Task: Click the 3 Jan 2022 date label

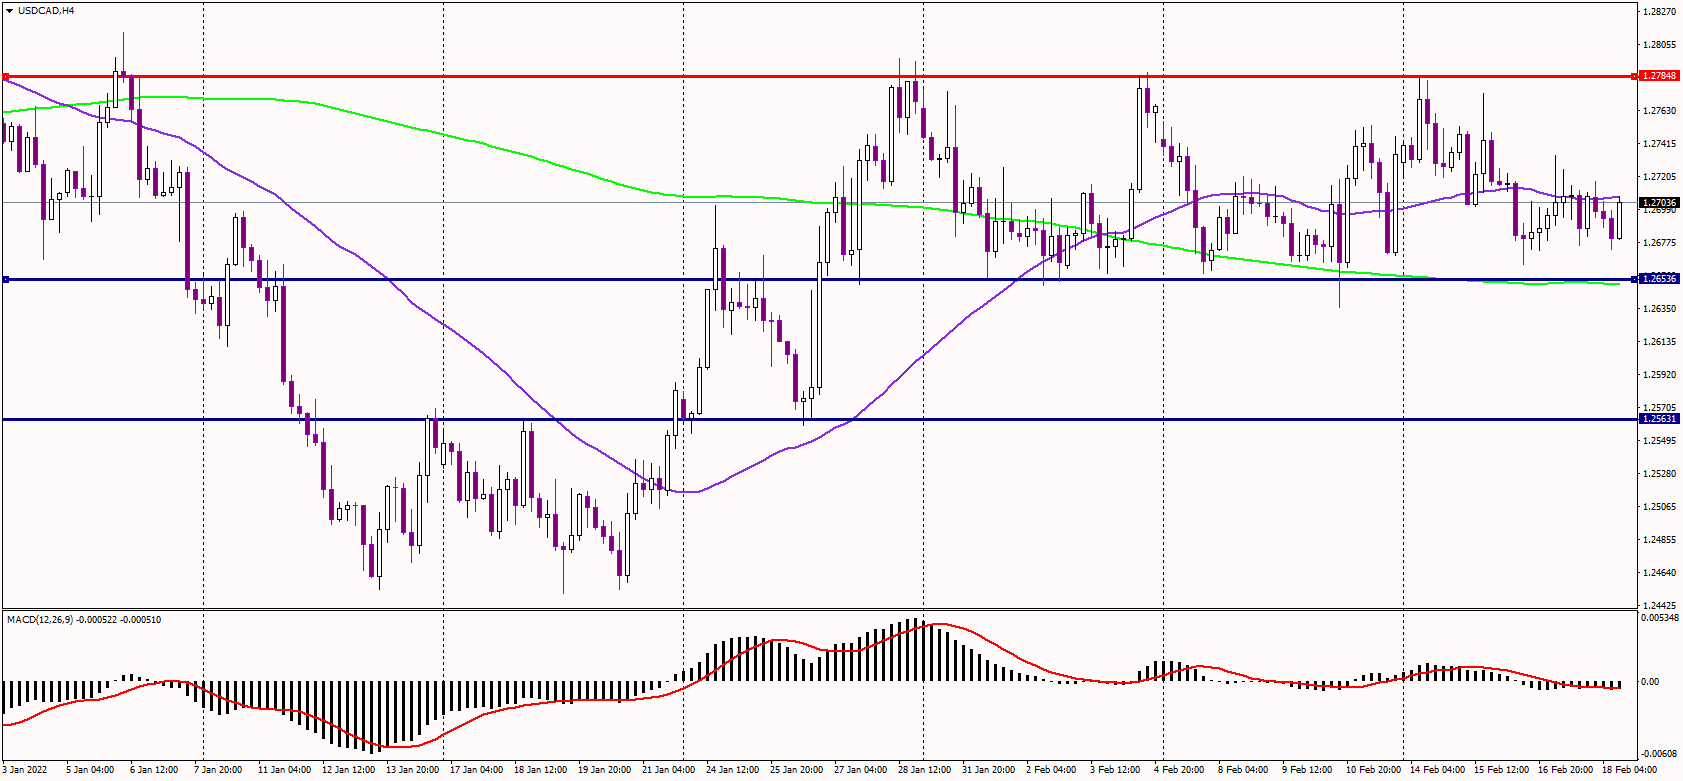Action: point(25,770)
